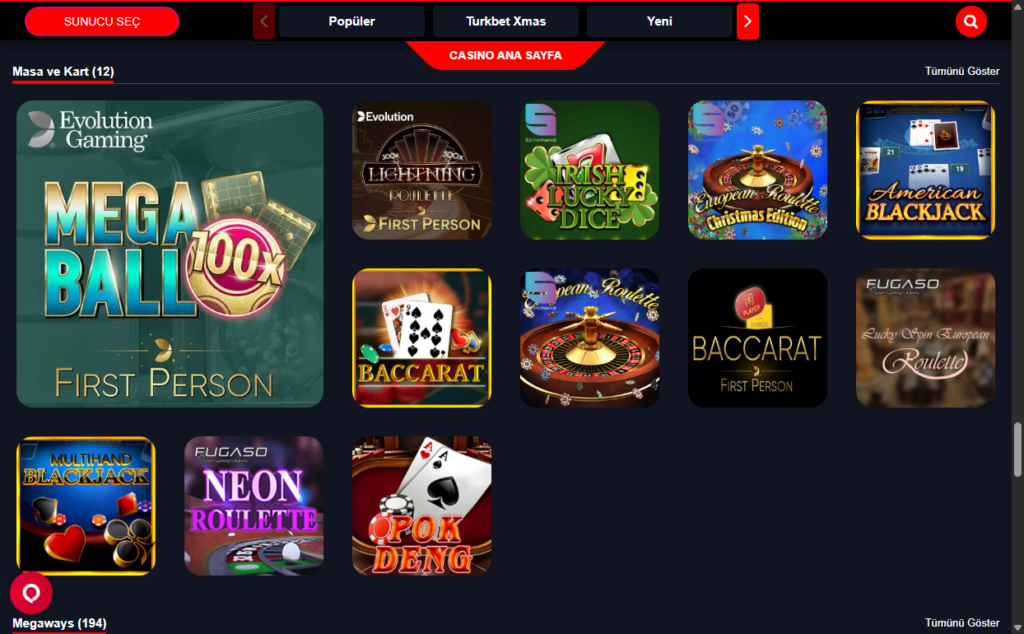Screen dimensions: 1024x634
Task: Show next categories with right arrow
Action: tap(748, 22)
